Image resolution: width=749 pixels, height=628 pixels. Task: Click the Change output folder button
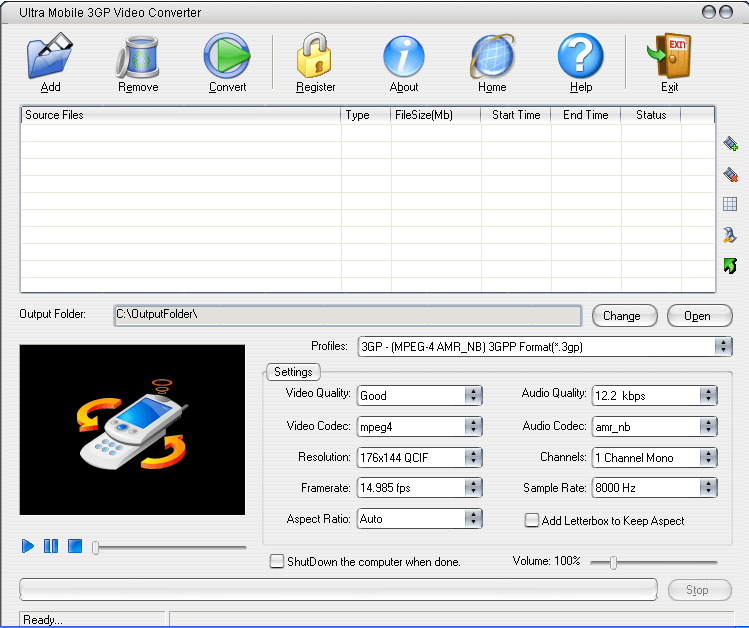tap(624, 316)
